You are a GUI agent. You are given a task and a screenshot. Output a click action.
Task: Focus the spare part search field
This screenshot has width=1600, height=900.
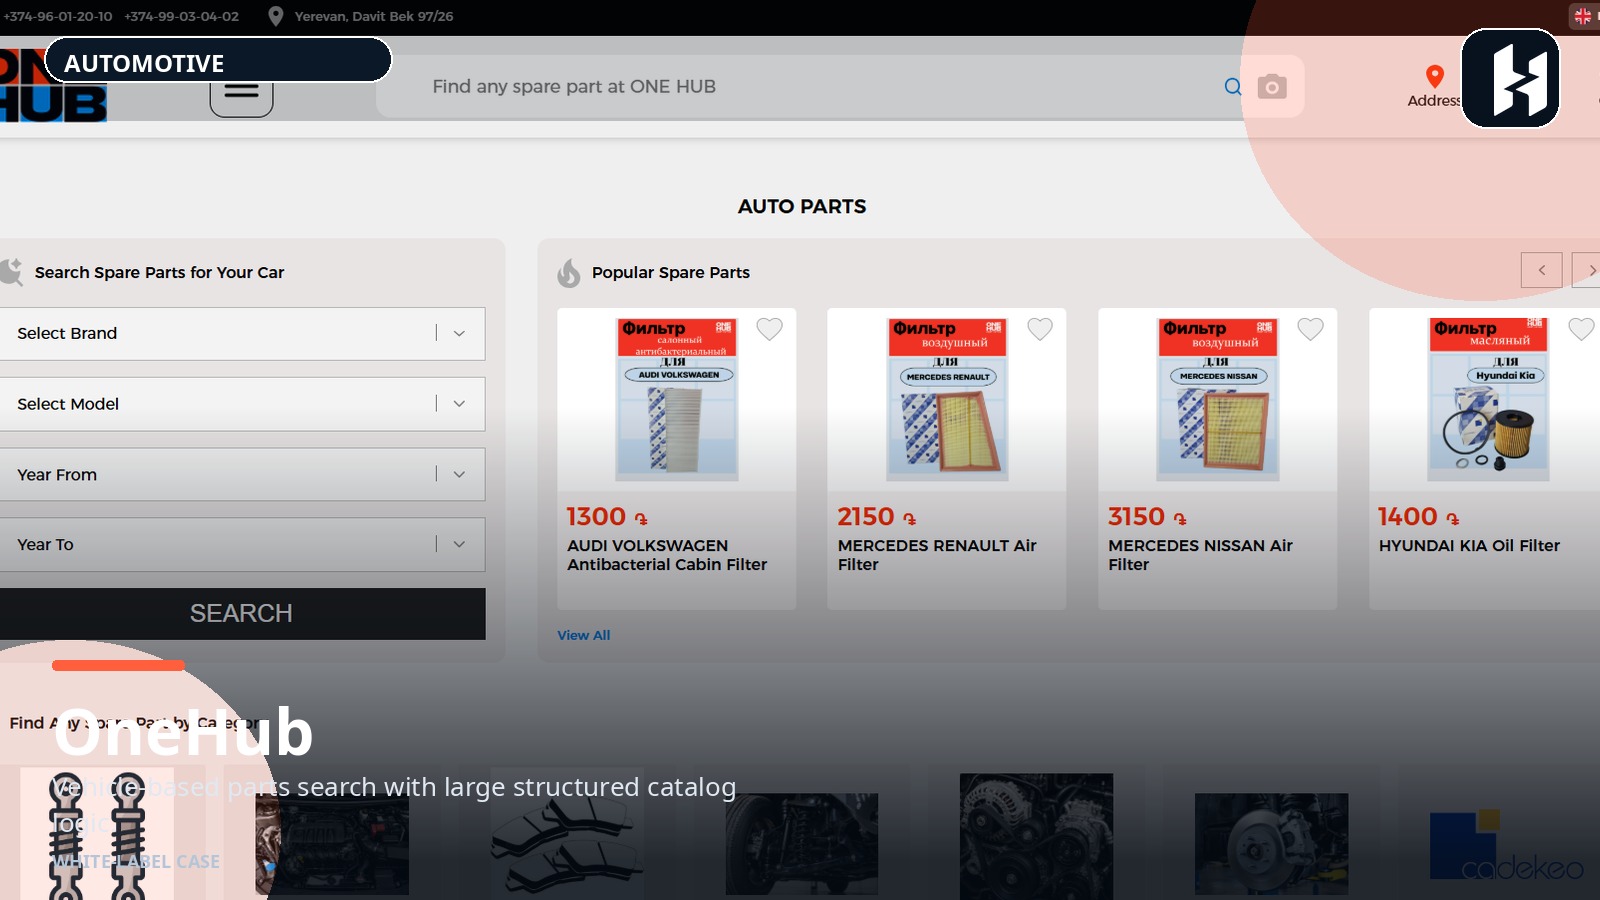tap(820, 87)
